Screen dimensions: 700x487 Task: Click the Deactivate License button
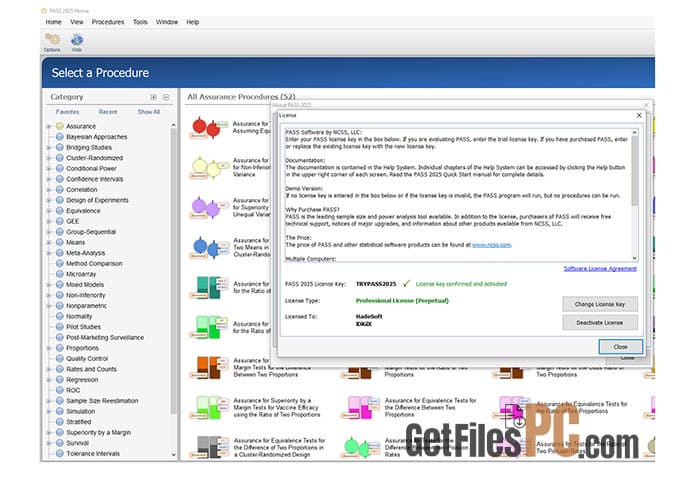(600, 322)
